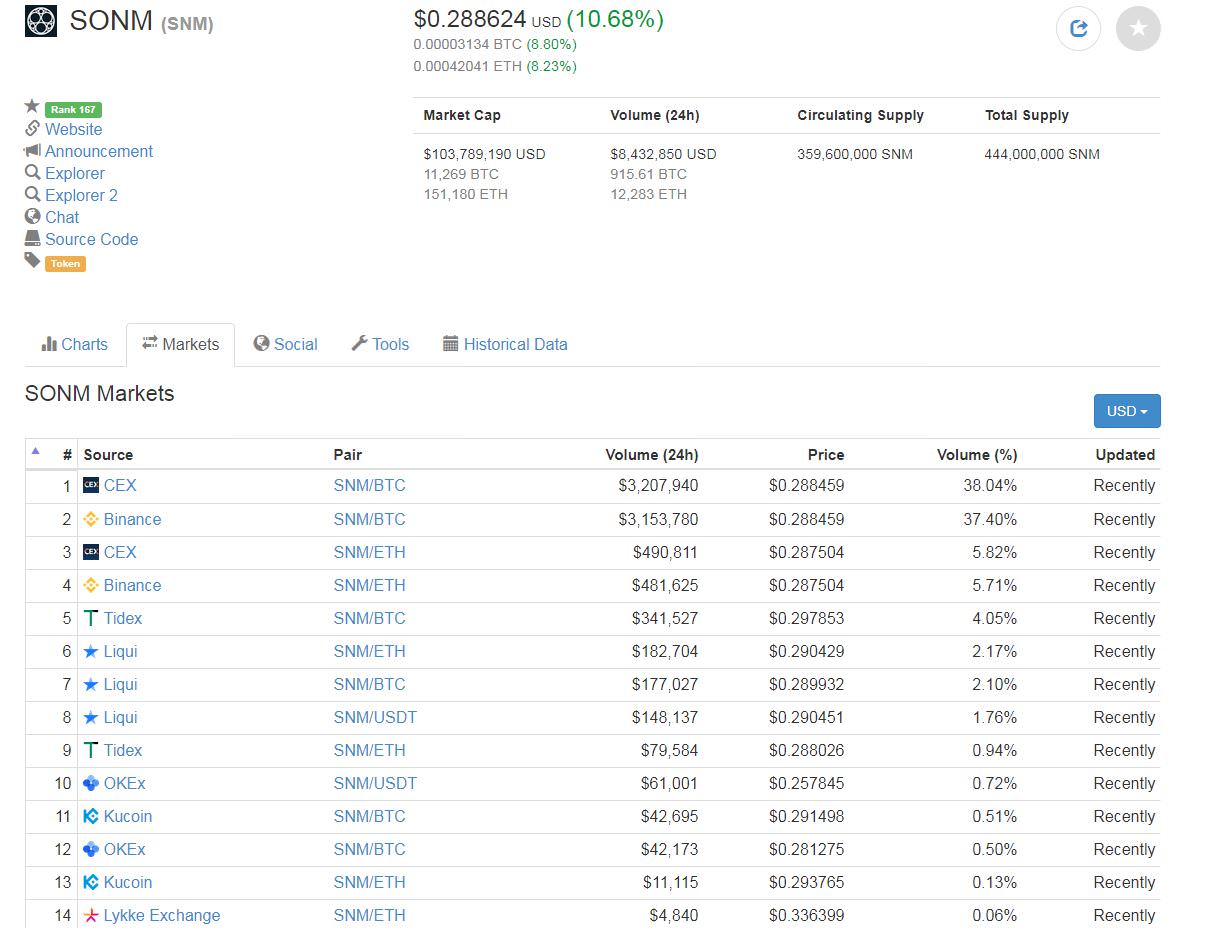Sort by Source column header
The image size is (1212, 928).
[108, 454]
